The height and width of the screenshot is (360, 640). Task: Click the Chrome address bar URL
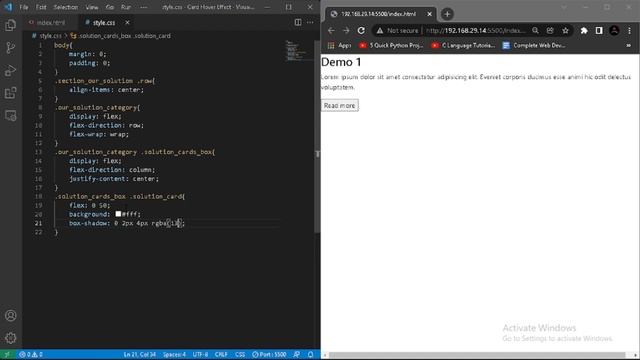tap(476, 31)
